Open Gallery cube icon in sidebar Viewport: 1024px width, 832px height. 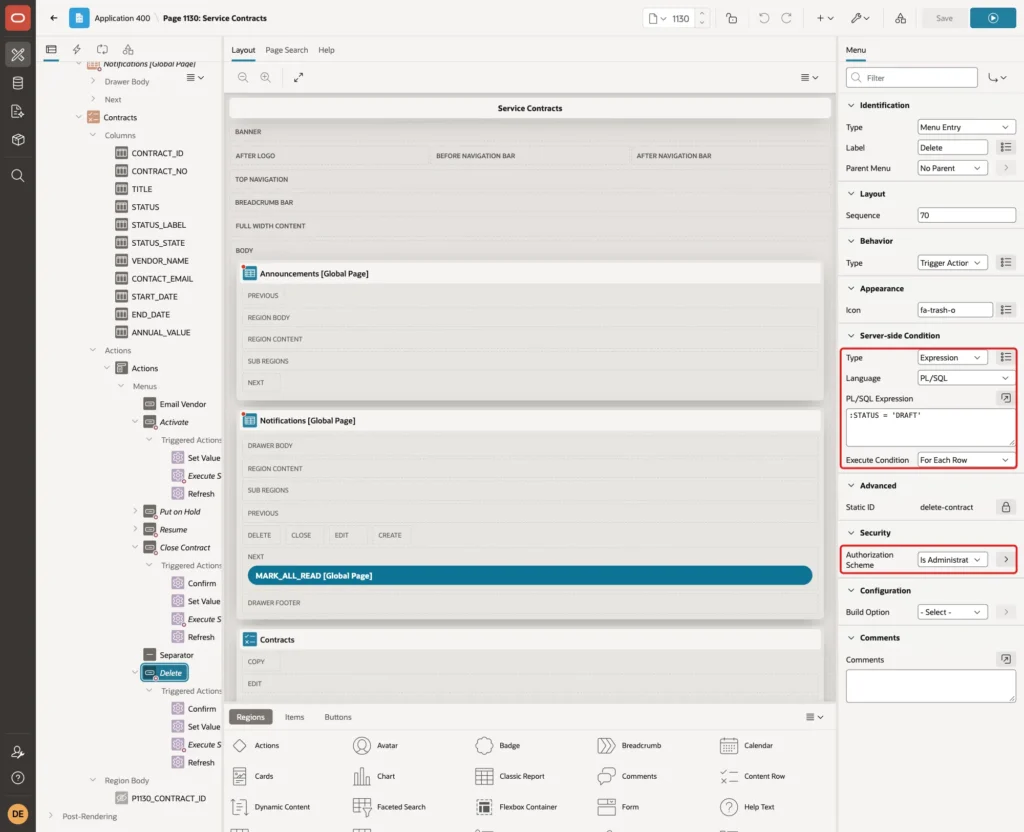pyautogui.click(x=18, y=140)
